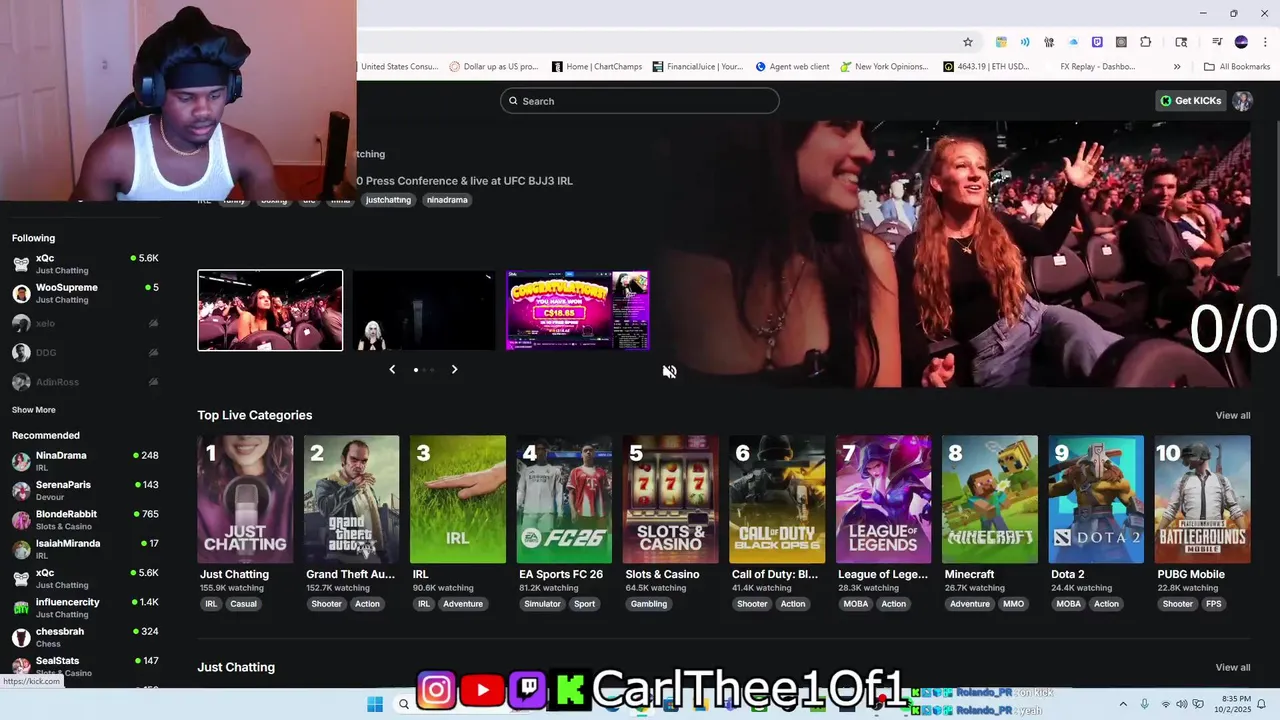Open the Extensions puzzle-piece menu

point(1146,42)
